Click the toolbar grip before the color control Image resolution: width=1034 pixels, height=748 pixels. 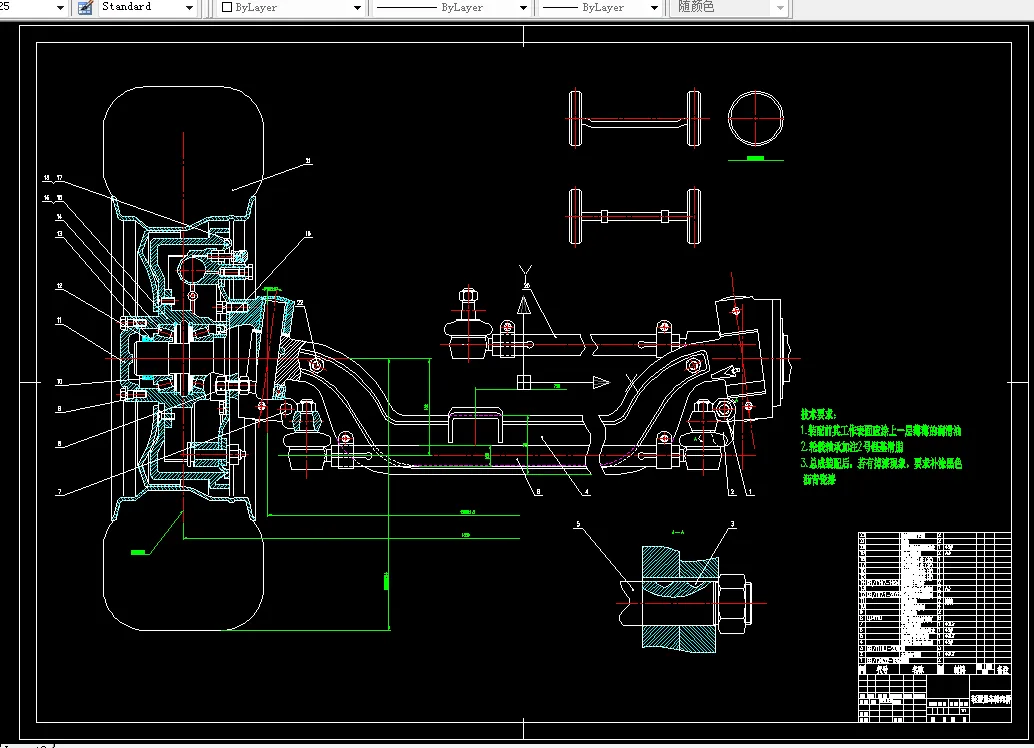[x=210, y=8]
